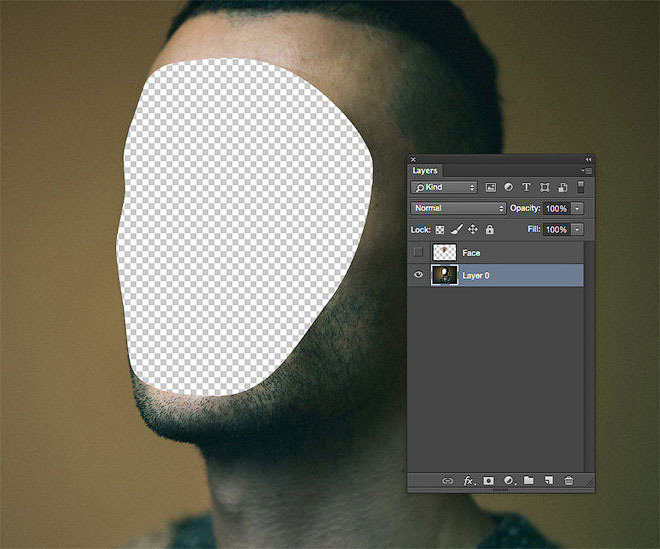The image size is (660, 549).
Task: Select the Face layer name
Action: (471, 253)
